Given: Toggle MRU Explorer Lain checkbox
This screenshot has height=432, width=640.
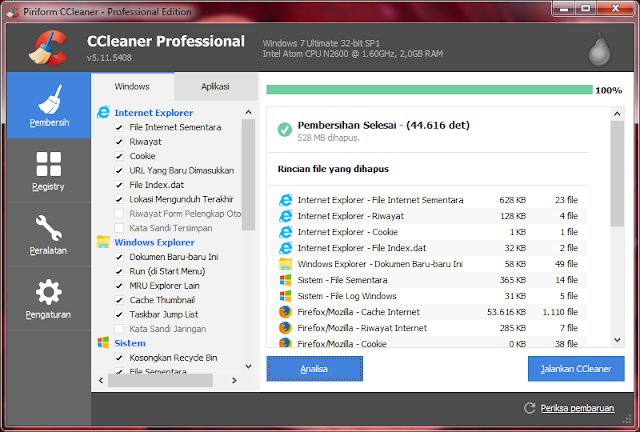Looking at the screenshot, I should 119,285.
